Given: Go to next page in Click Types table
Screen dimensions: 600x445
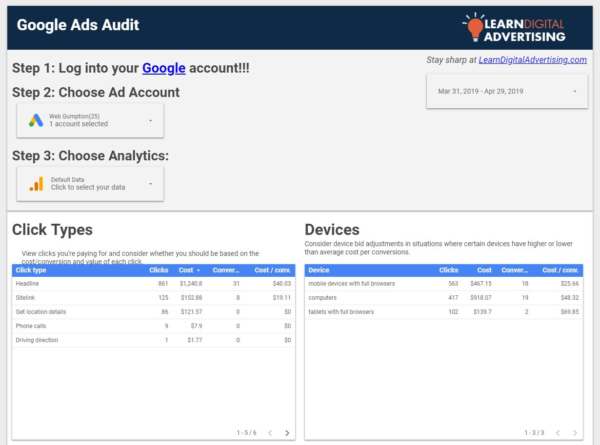Looking at the screenshot, I should coord(287,433).
